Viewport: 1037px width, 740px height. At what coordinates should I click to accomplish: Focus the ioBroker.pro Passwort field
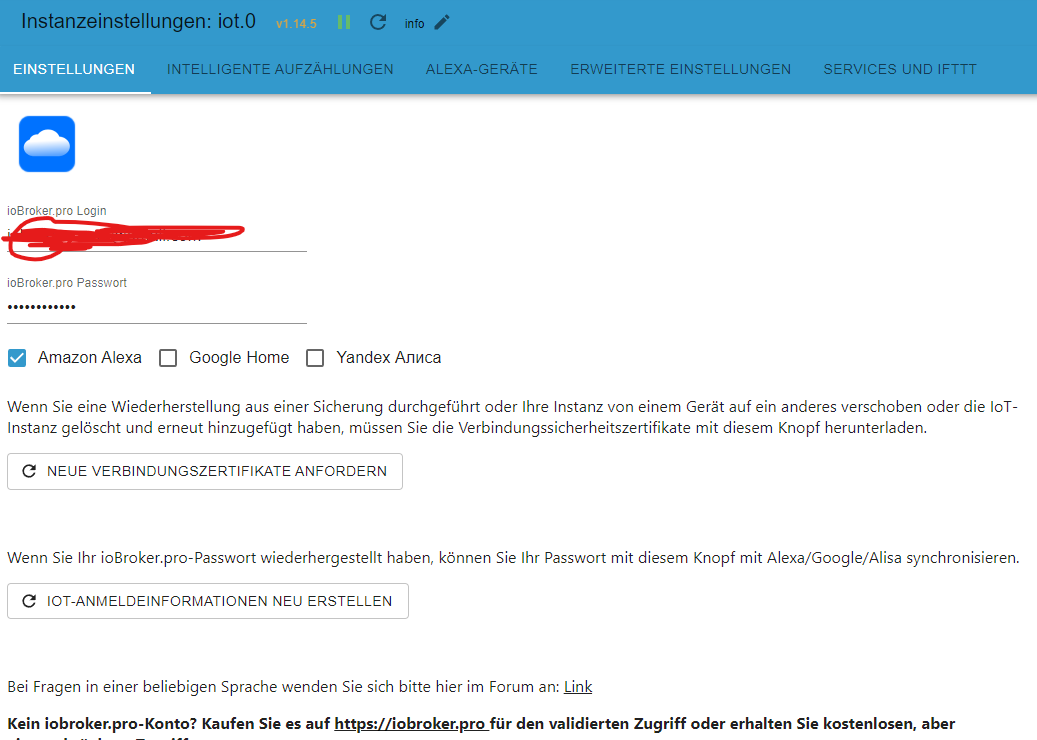pos(157,308)
